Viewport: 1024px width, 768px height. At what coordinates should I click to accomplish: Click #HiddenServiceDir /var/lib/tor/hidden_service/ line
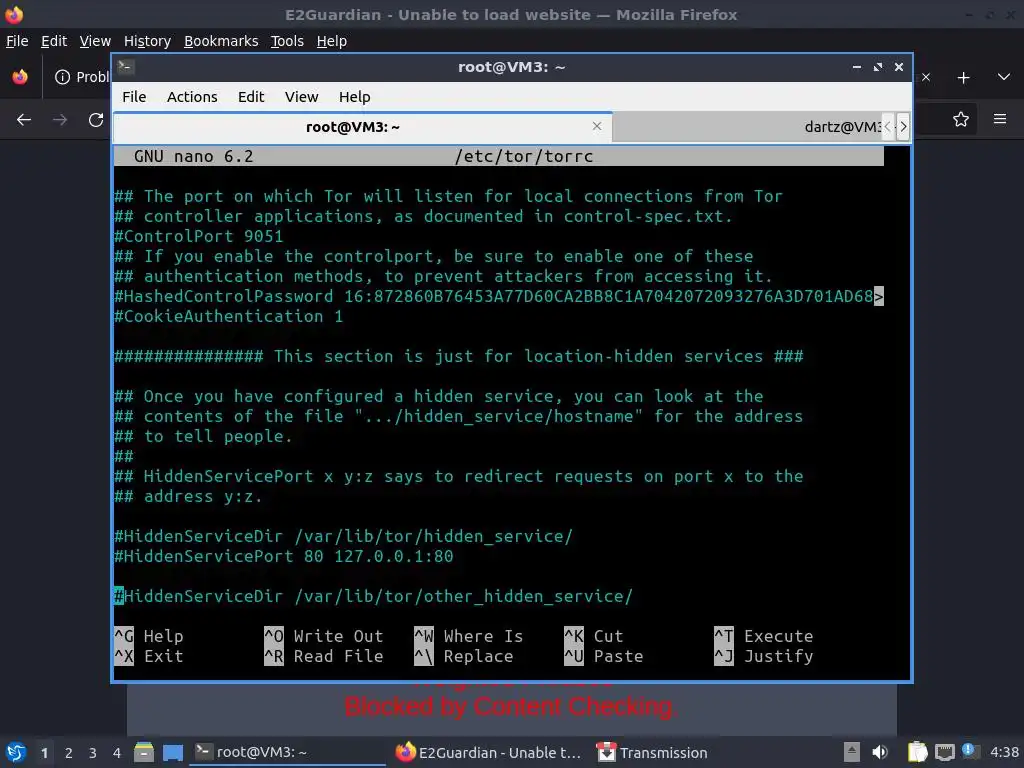[344, 536]
